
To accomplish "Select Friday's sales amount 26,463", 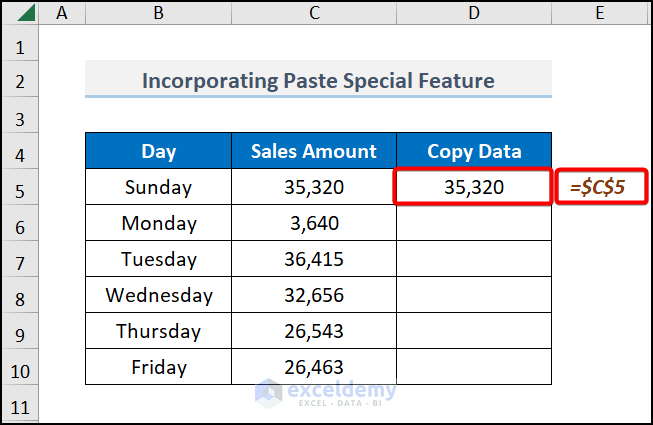I will [314, 367].
